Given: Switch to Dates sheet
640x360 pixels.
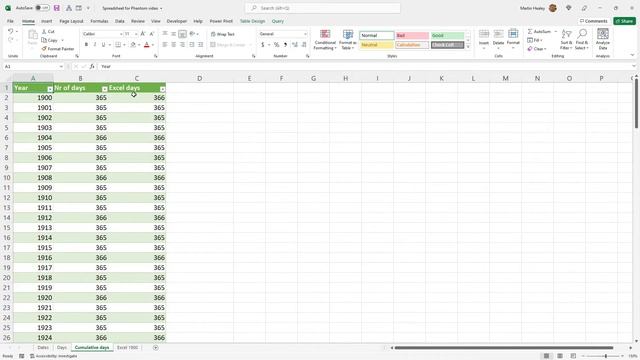Looking at the screenshot, I should [x=43, y=348].
